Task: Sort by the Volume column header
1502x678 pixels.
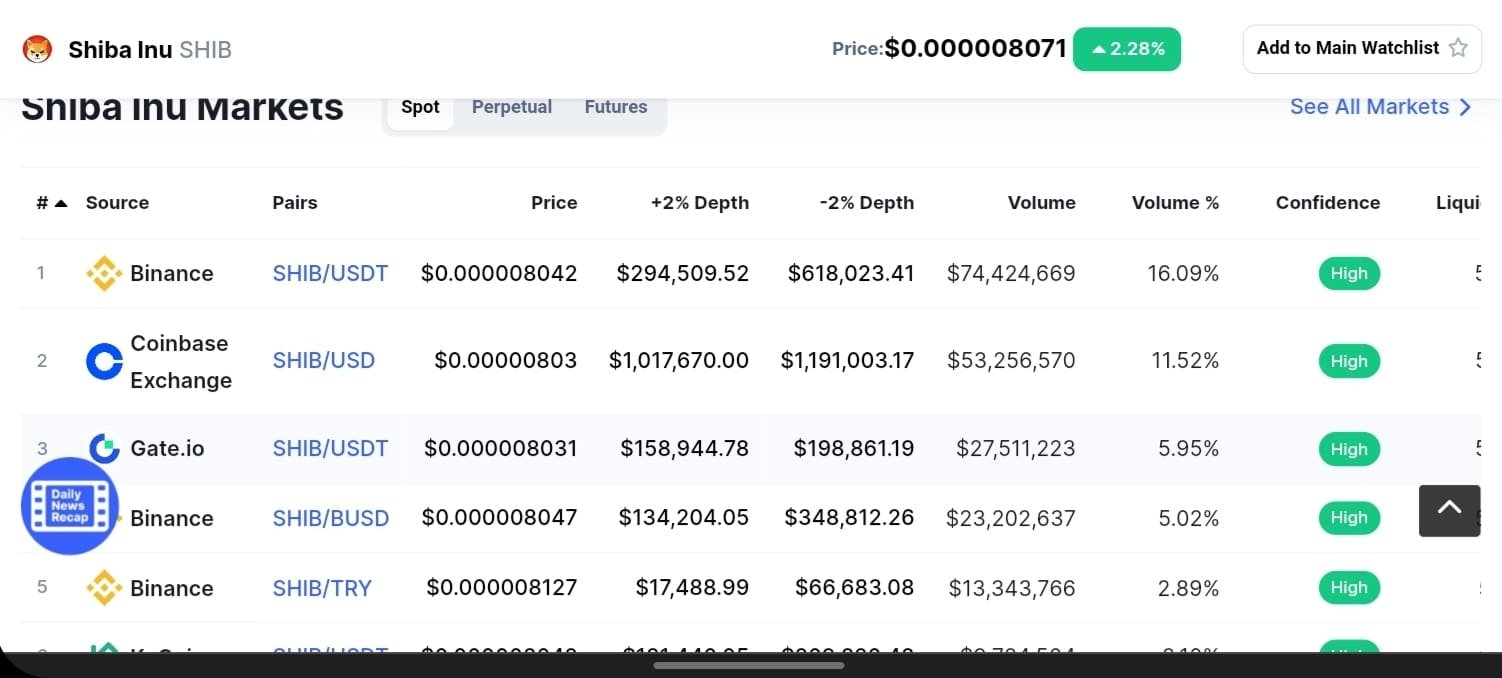Action: coord(1041,203)
